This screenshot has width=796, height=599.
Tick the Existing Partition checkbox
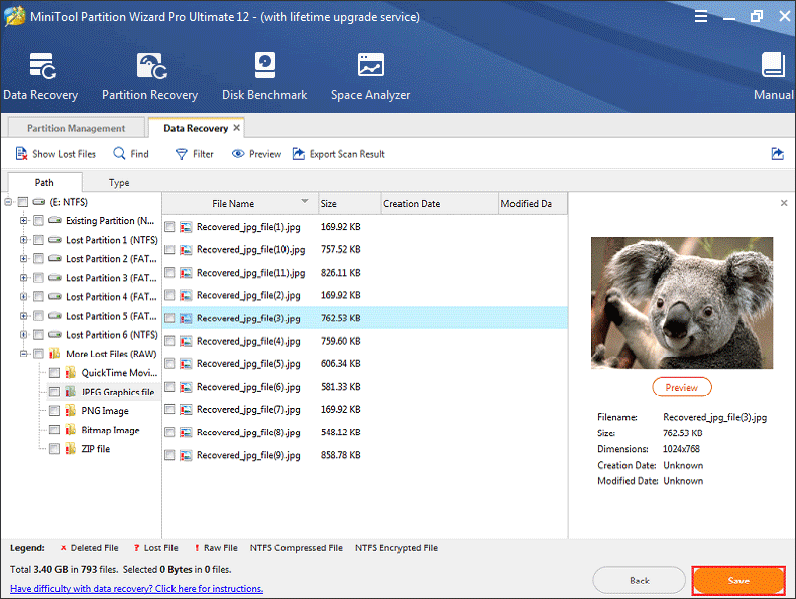(x=38, y=221)
